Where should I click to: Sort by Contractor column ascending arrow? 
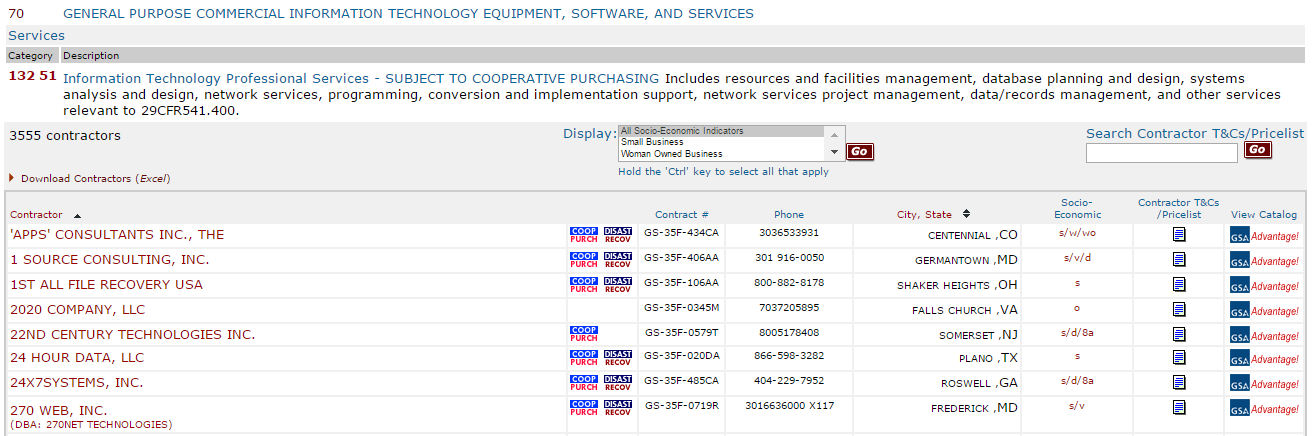pyautogui.click(x=78, y=215)
